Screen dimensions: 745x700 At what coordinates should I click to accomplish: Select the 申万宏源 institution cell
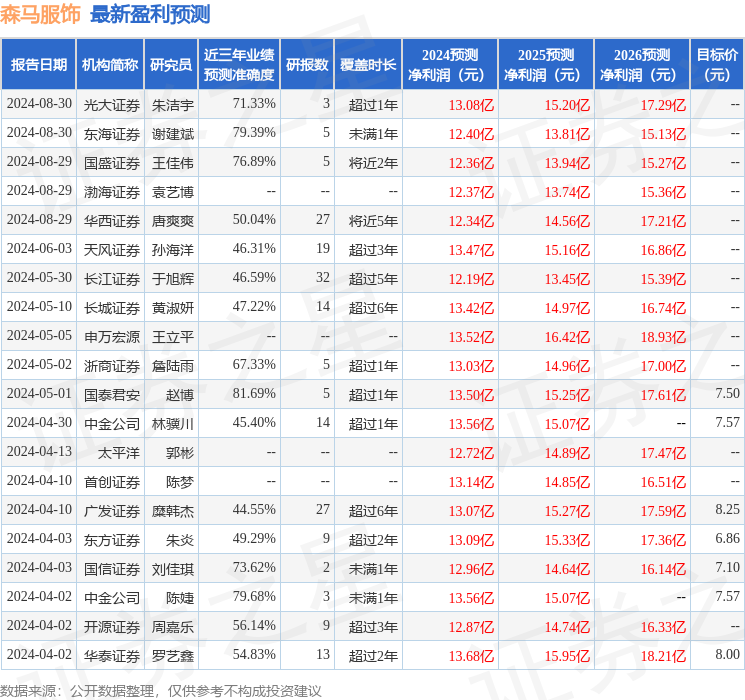pos(112,337)
